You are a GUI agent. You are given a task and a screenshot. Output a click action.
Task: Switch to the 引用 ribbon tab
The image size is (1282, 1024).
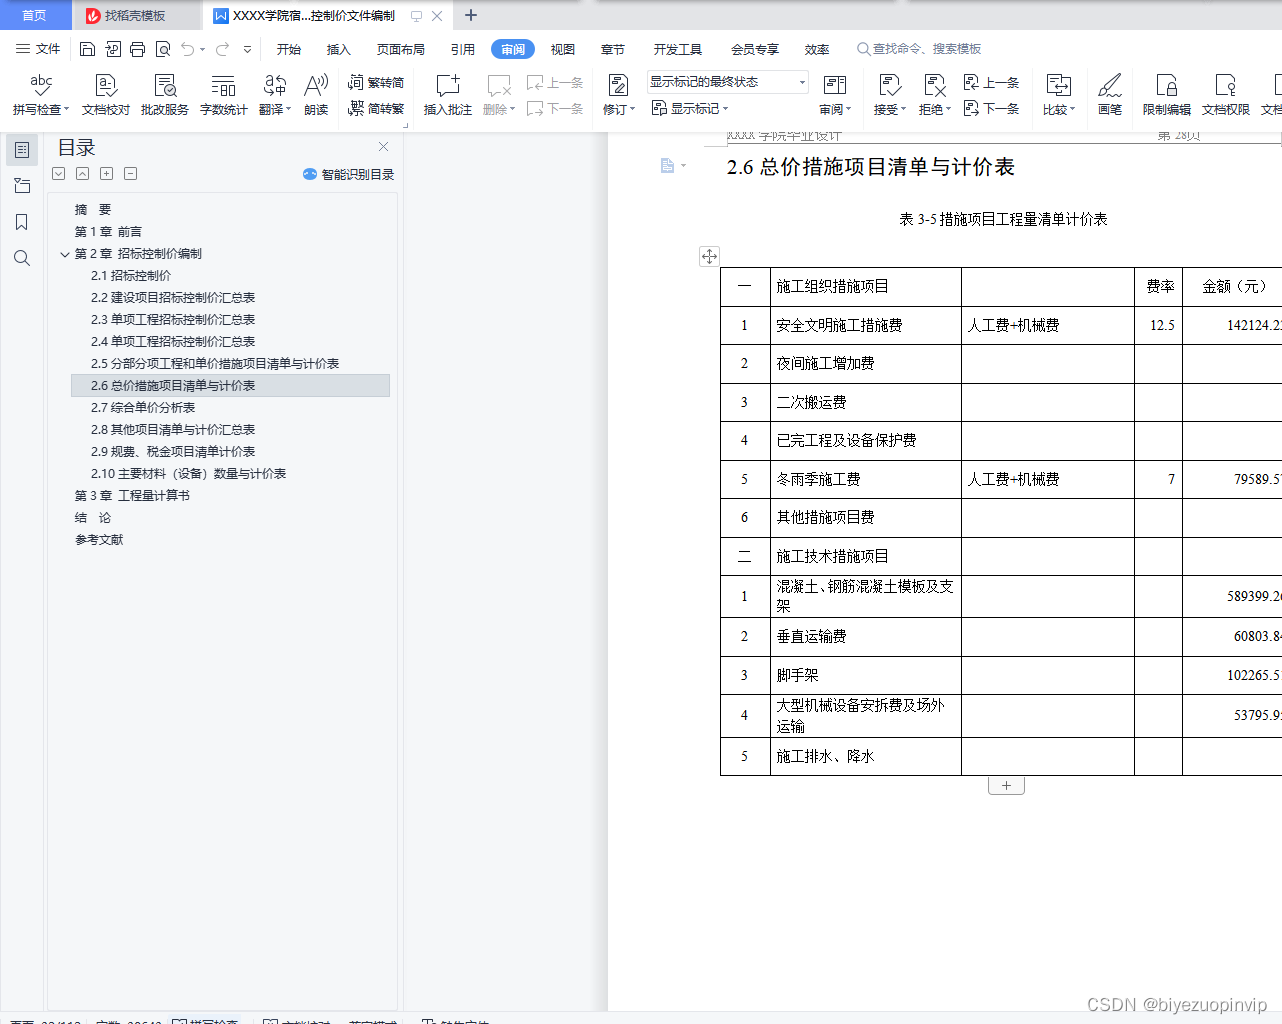coord(463,49)
